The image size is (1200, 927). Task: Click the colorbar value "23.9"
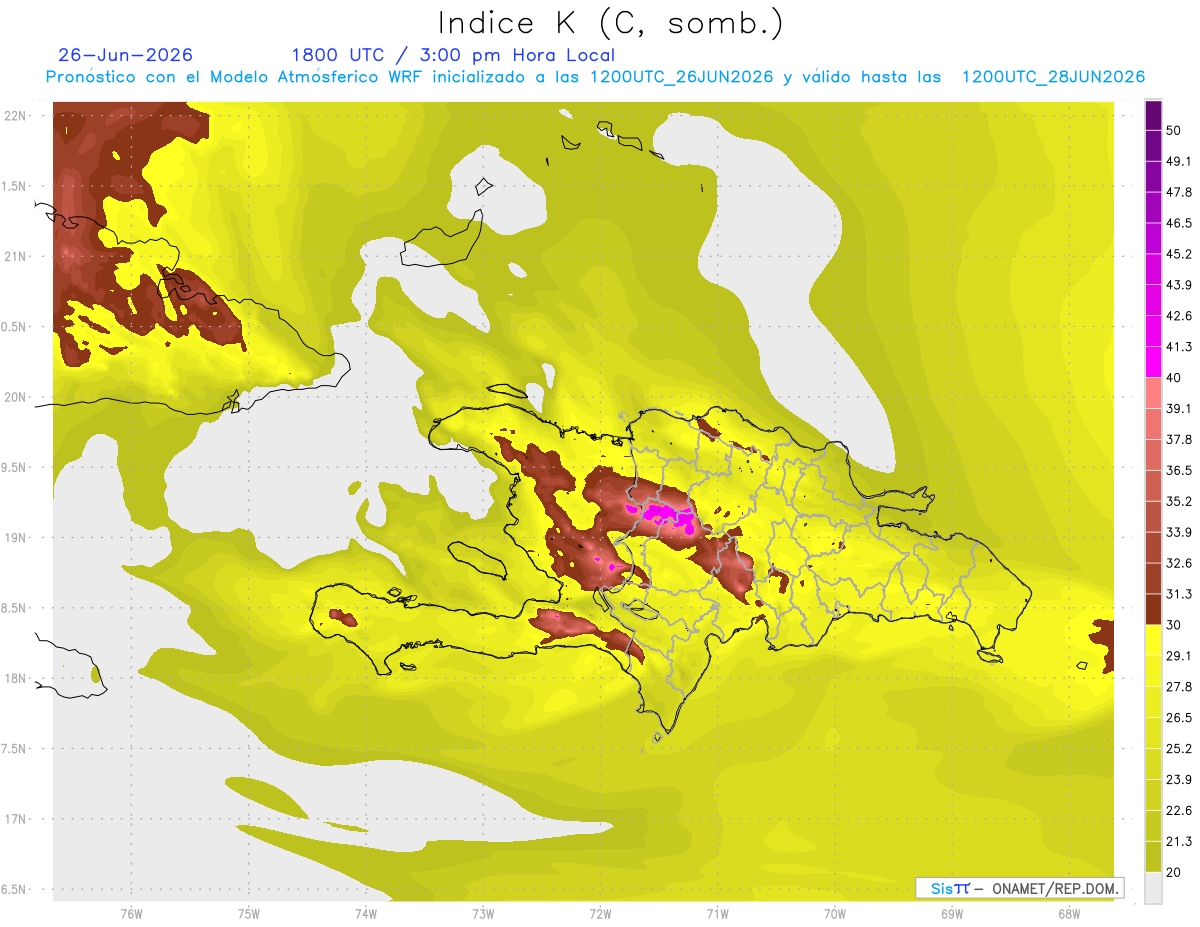pos(1179,780)
